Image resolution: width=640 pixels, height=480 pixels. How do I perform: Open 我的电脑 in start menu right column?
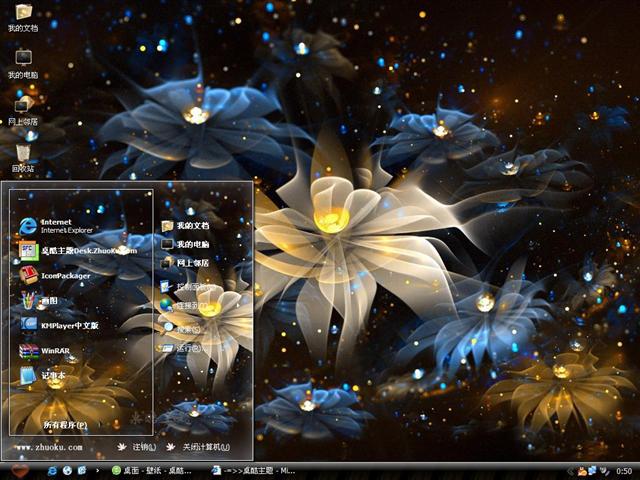(190, 244)
